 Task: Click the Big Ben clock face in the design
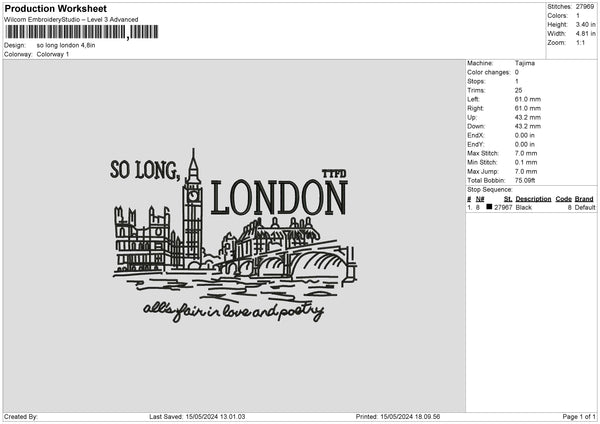pyautogui.click(x=193, y=196)
